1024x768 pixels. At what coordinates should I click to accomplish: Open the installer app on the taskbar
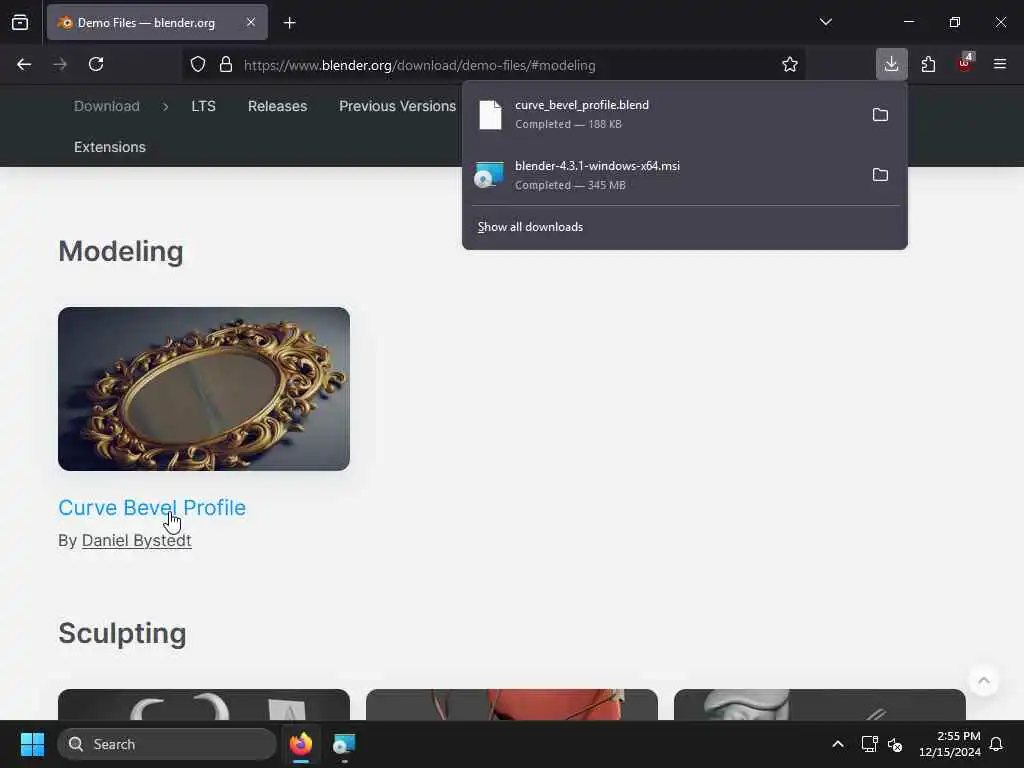344,744
